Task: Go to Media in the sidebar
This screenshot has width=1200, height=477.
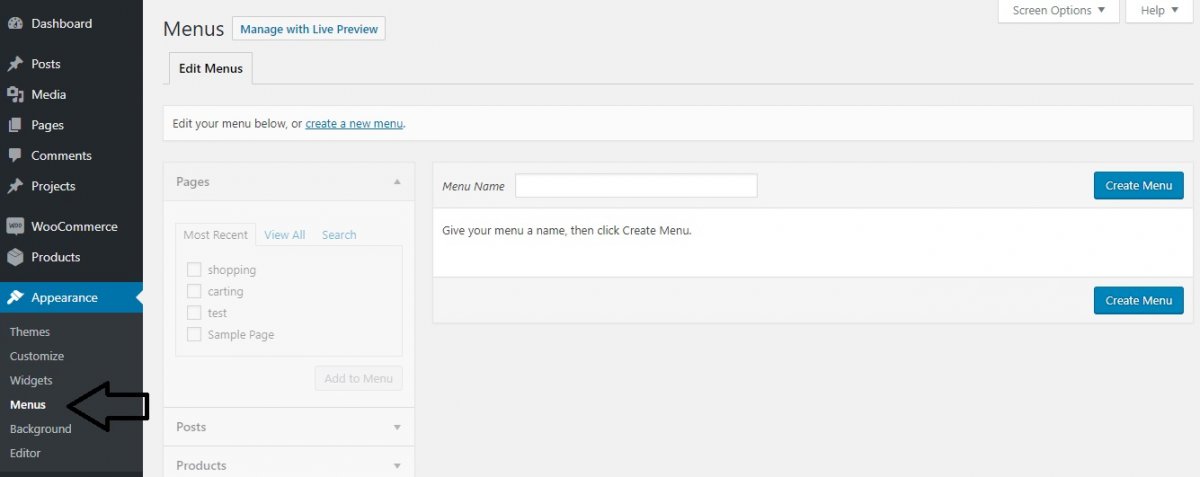Action: coord(49,95)
